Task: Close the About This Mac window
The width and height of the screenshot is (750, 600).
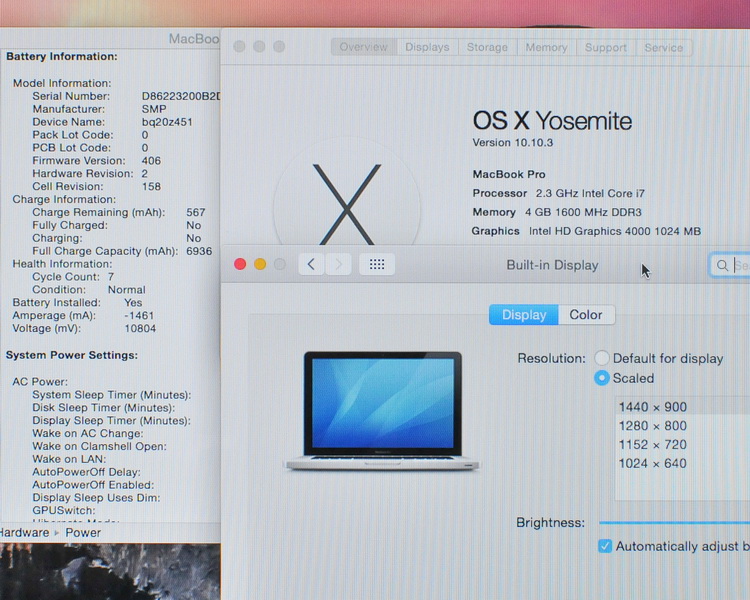Action: point(239,46)
